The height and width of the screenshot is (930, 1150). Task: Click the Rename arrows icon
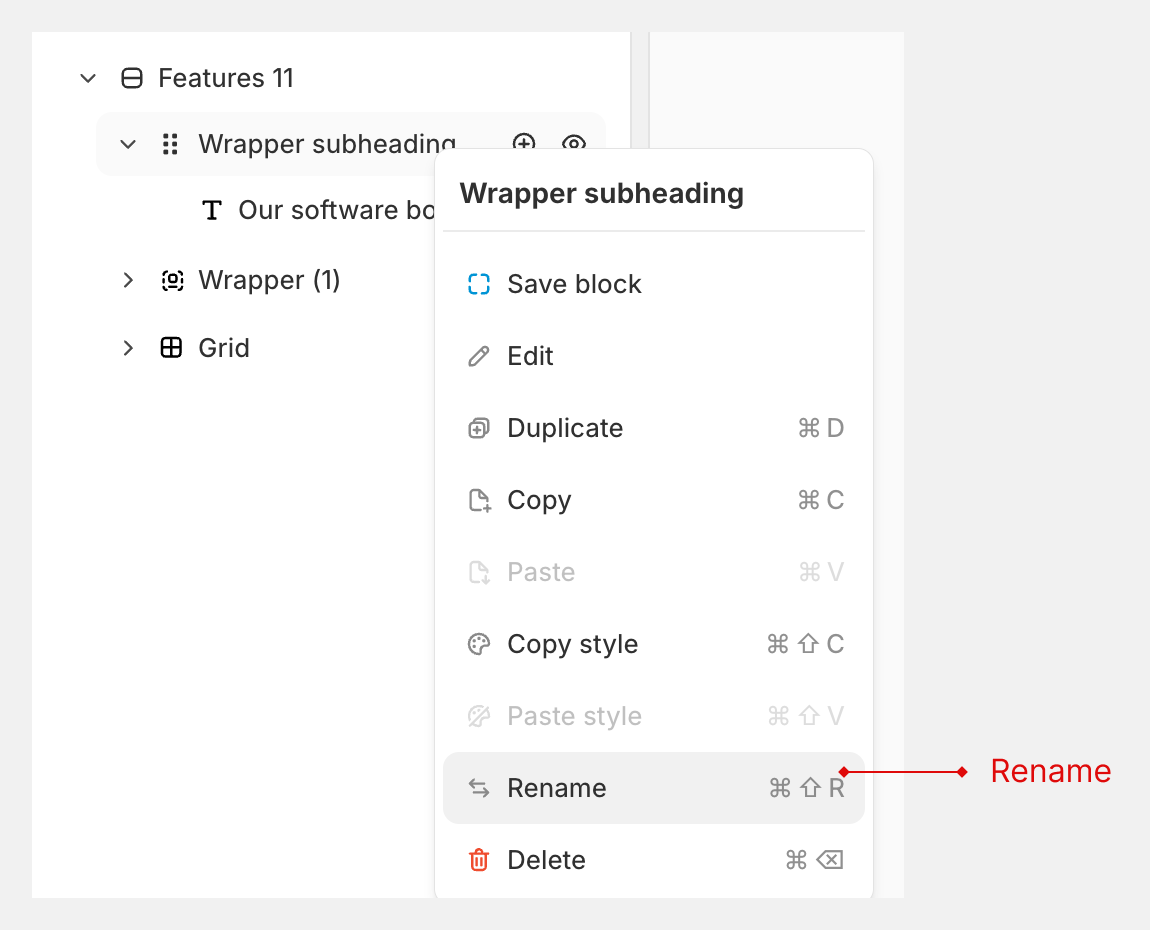coord(479,788)
